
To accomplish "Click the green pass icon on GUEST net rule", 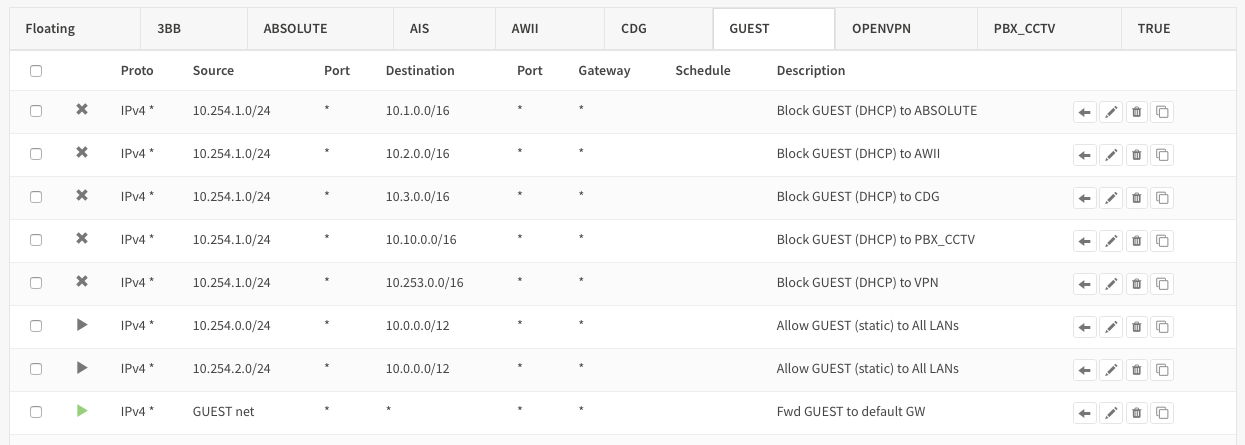I will (82, 411).
